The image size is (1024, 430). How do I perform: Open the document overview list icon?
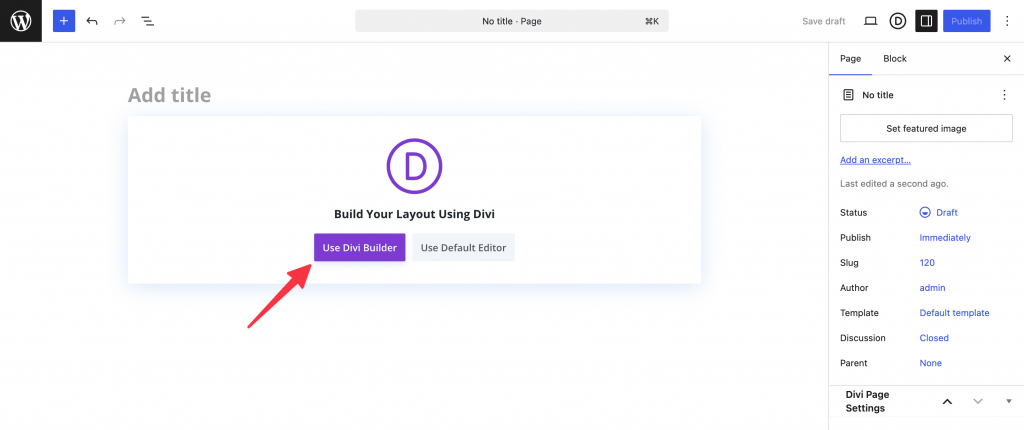[148, 21]
